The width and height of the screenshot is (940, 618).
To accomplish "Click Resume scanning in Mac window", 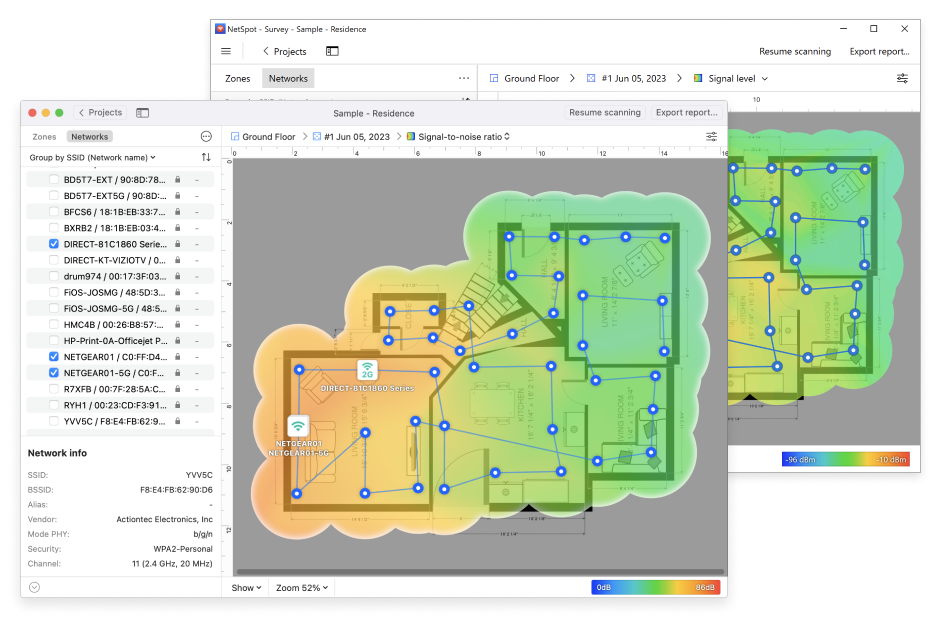I will tap(605, 113).
